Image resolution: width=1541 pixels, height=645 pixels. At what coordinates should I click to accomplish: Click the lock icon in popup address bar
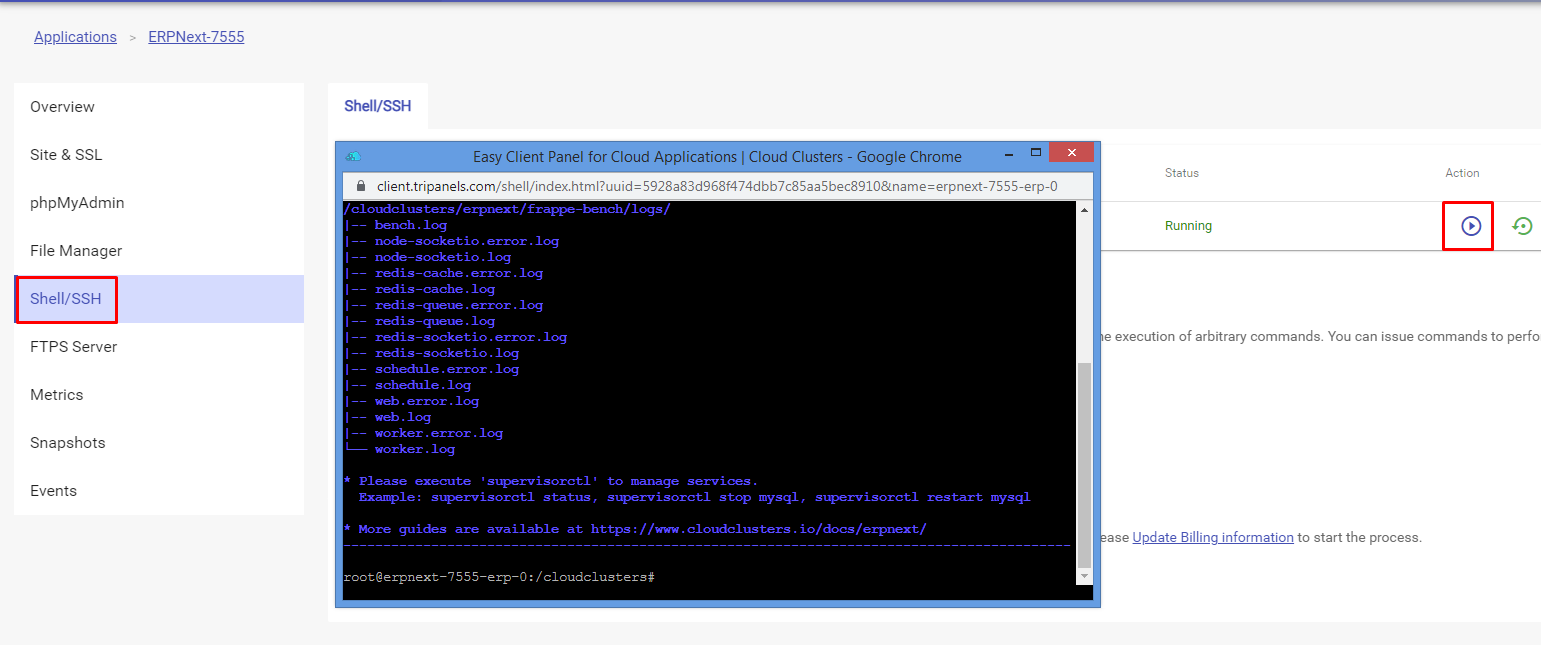click(362, 186)
